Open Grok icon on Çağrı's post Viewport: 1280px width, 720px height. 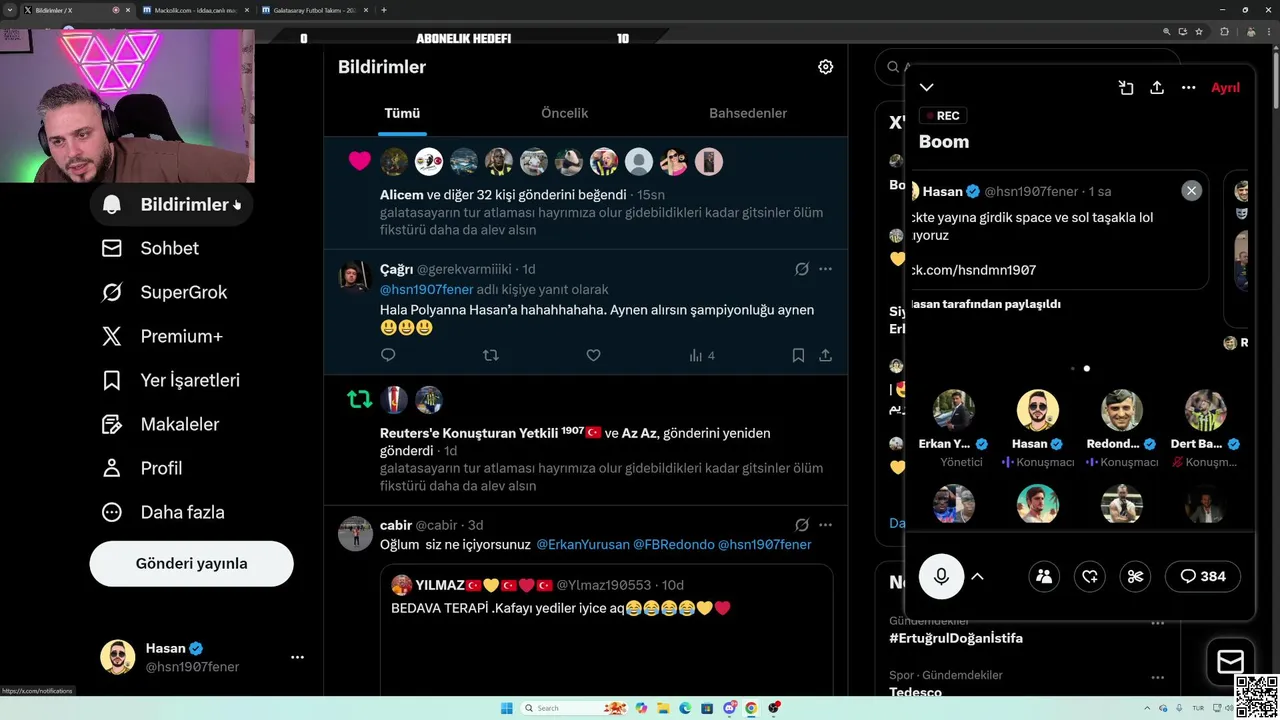coord(801,269)
